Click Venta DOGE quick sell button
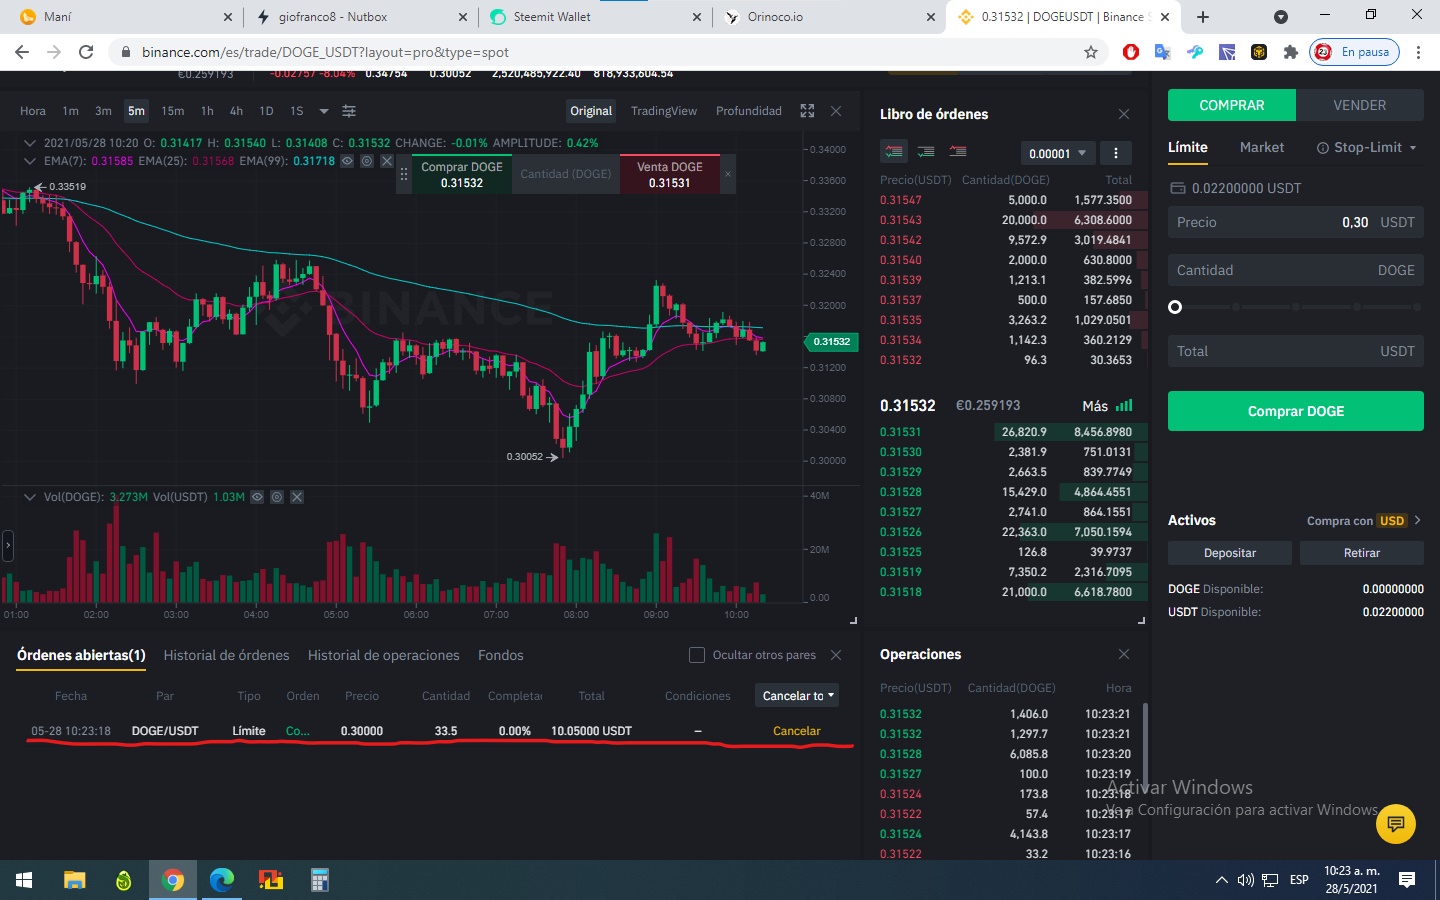The width and height of the screenshot is (1440, 900). coord(670,174)
